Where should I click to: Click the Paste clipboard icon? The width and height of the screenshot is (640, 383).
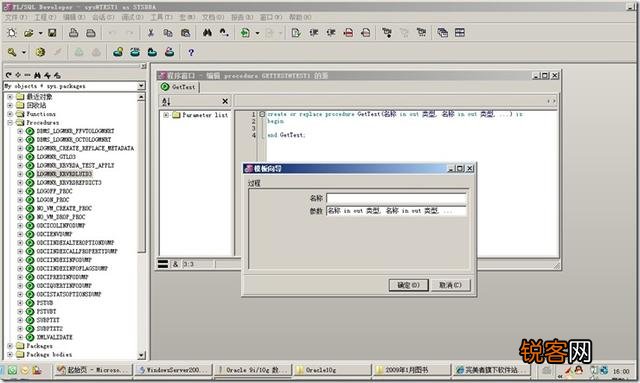185,33
